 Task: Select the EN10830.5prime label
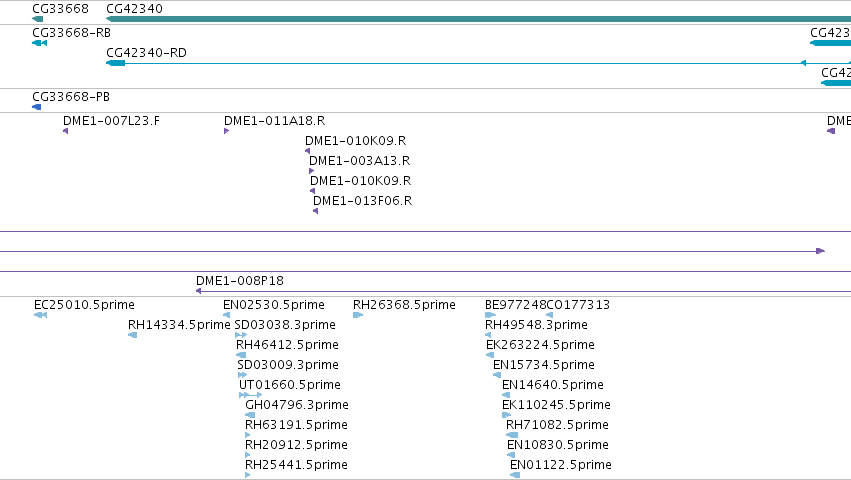(x=558, y=445)
